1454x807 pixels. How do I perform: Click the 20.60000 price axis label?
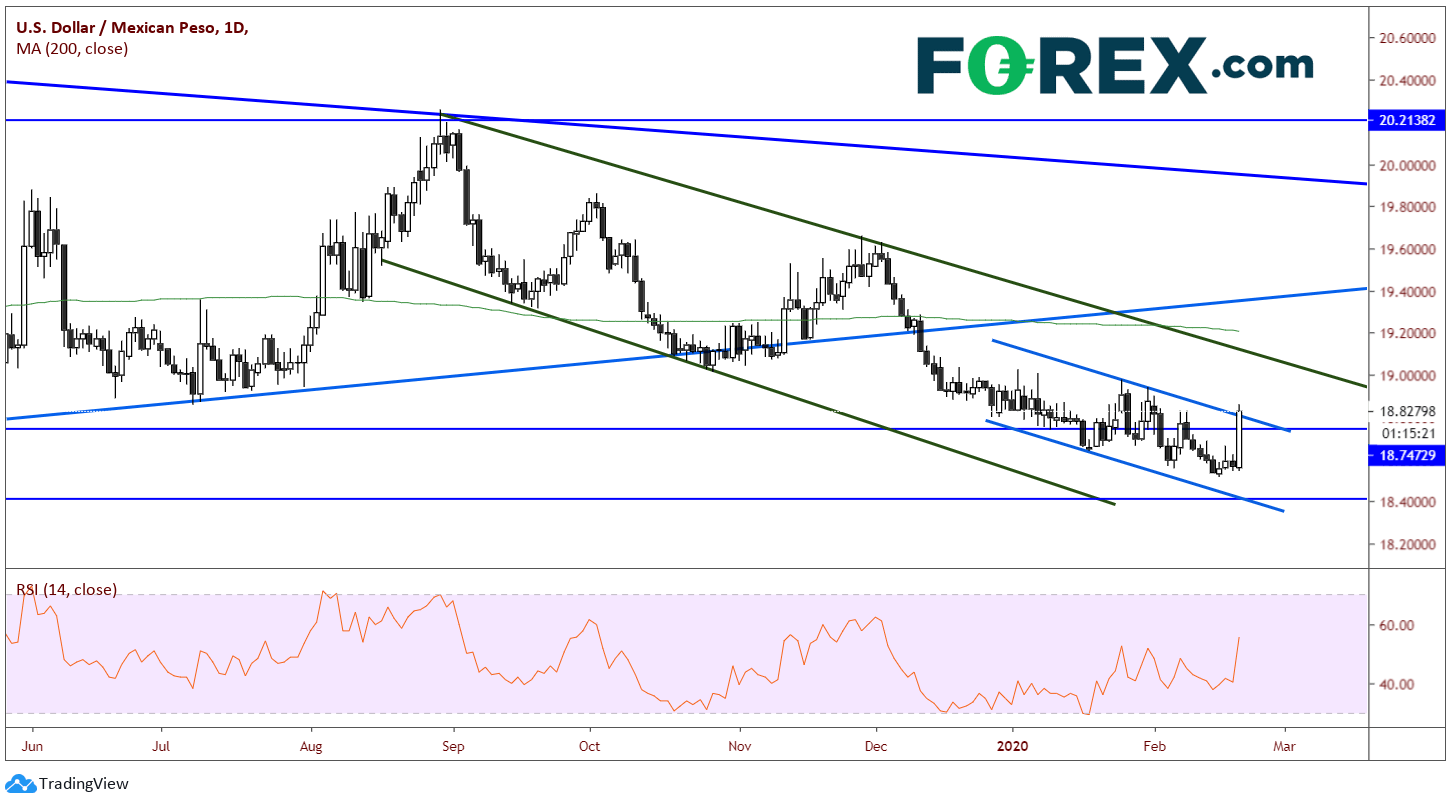click(x=1408, y=39)
